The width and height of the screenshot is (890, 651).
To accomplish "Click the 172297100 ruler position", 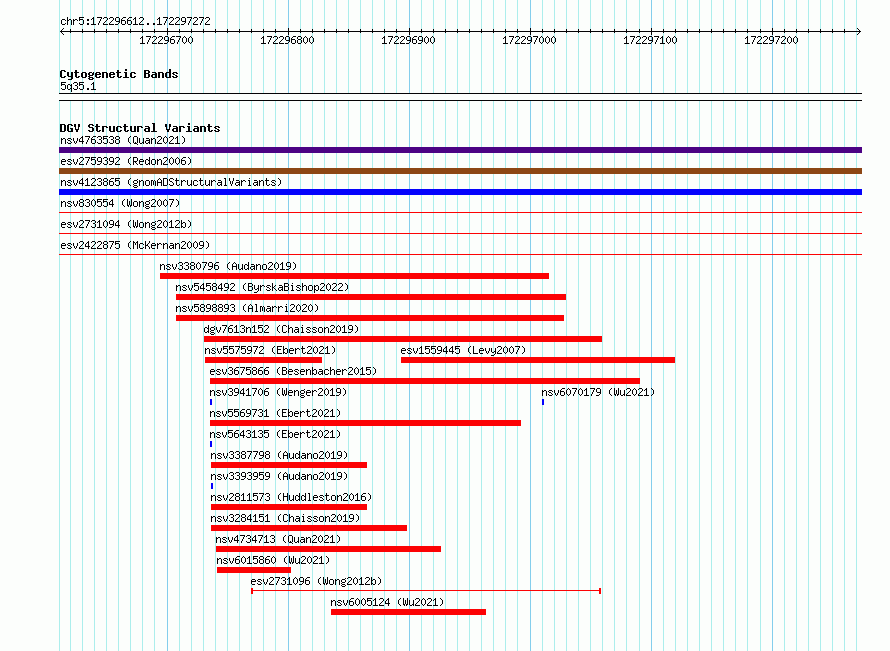I will (650, 40).
